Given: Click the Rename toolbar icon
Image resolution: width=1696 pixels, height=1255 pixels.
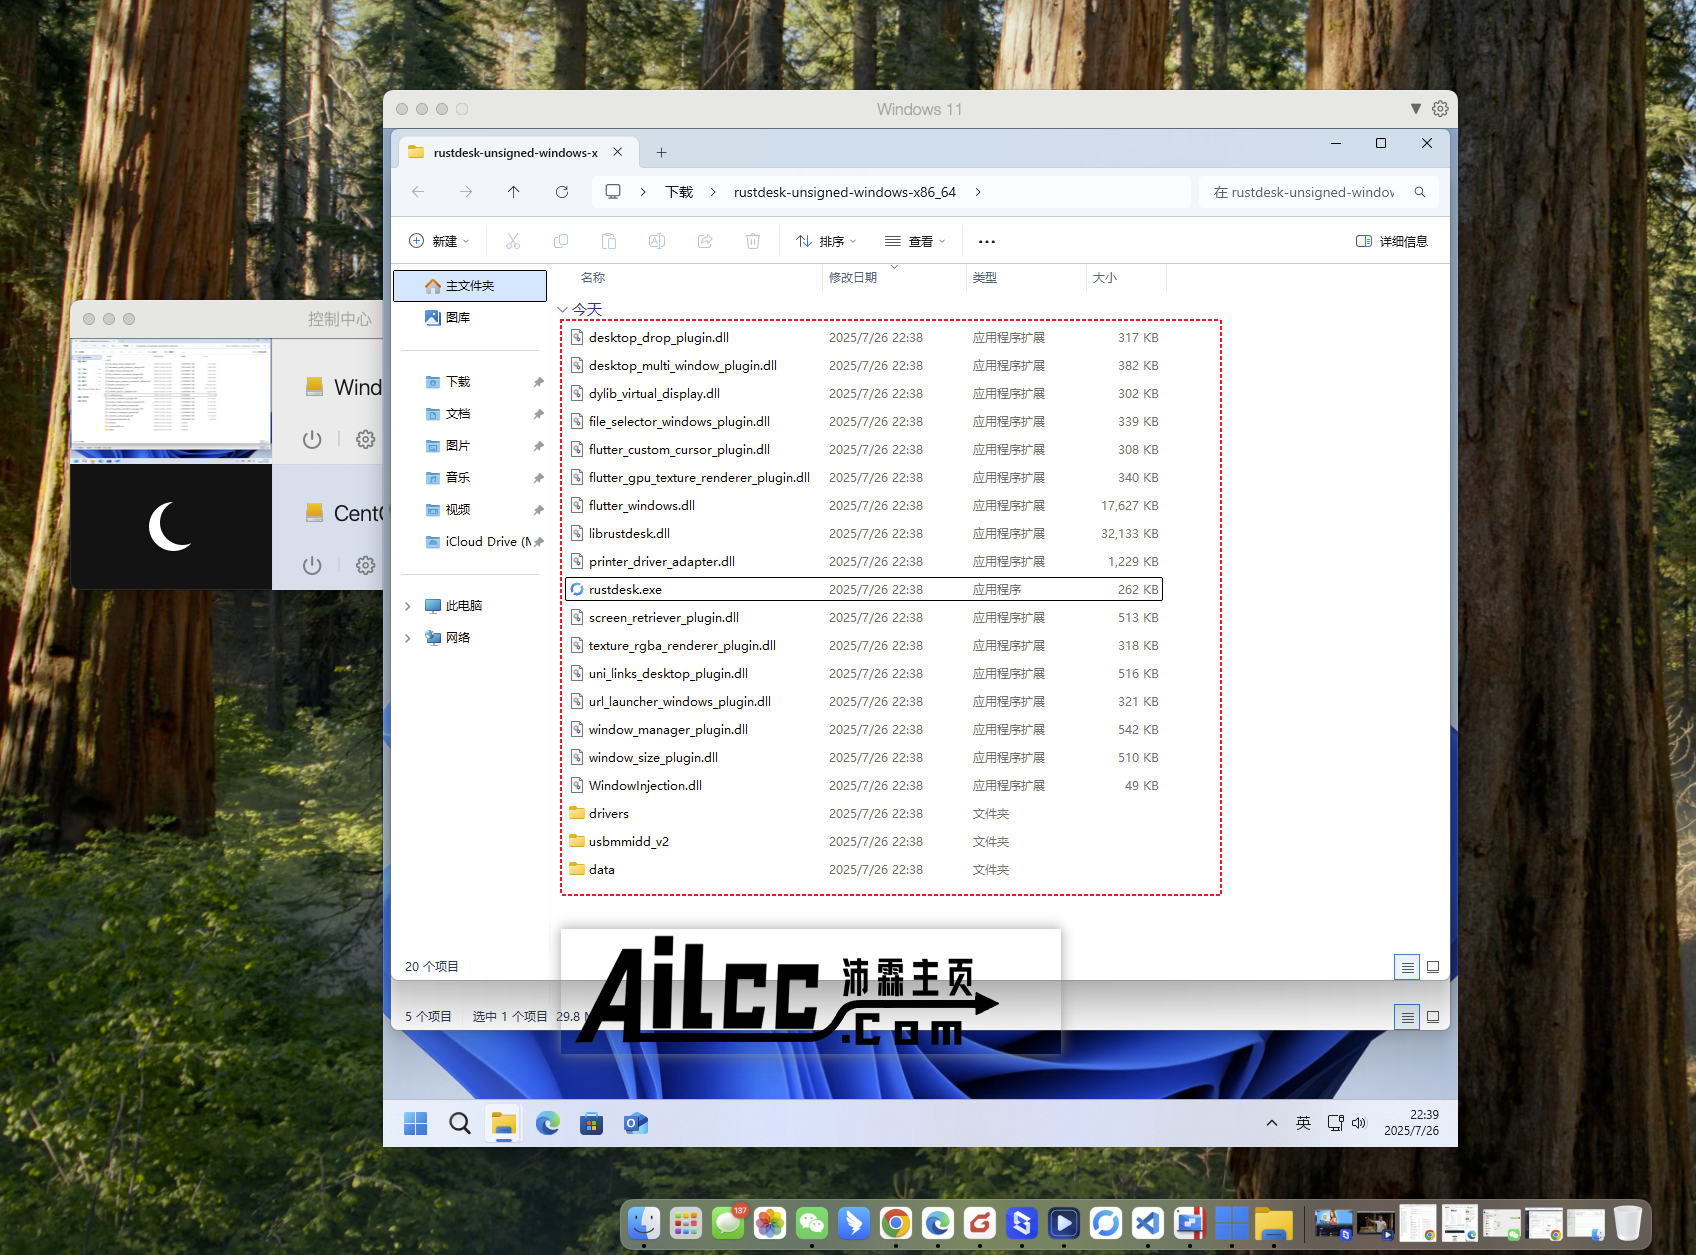Looking at the screenshot, I should point(657,241).
